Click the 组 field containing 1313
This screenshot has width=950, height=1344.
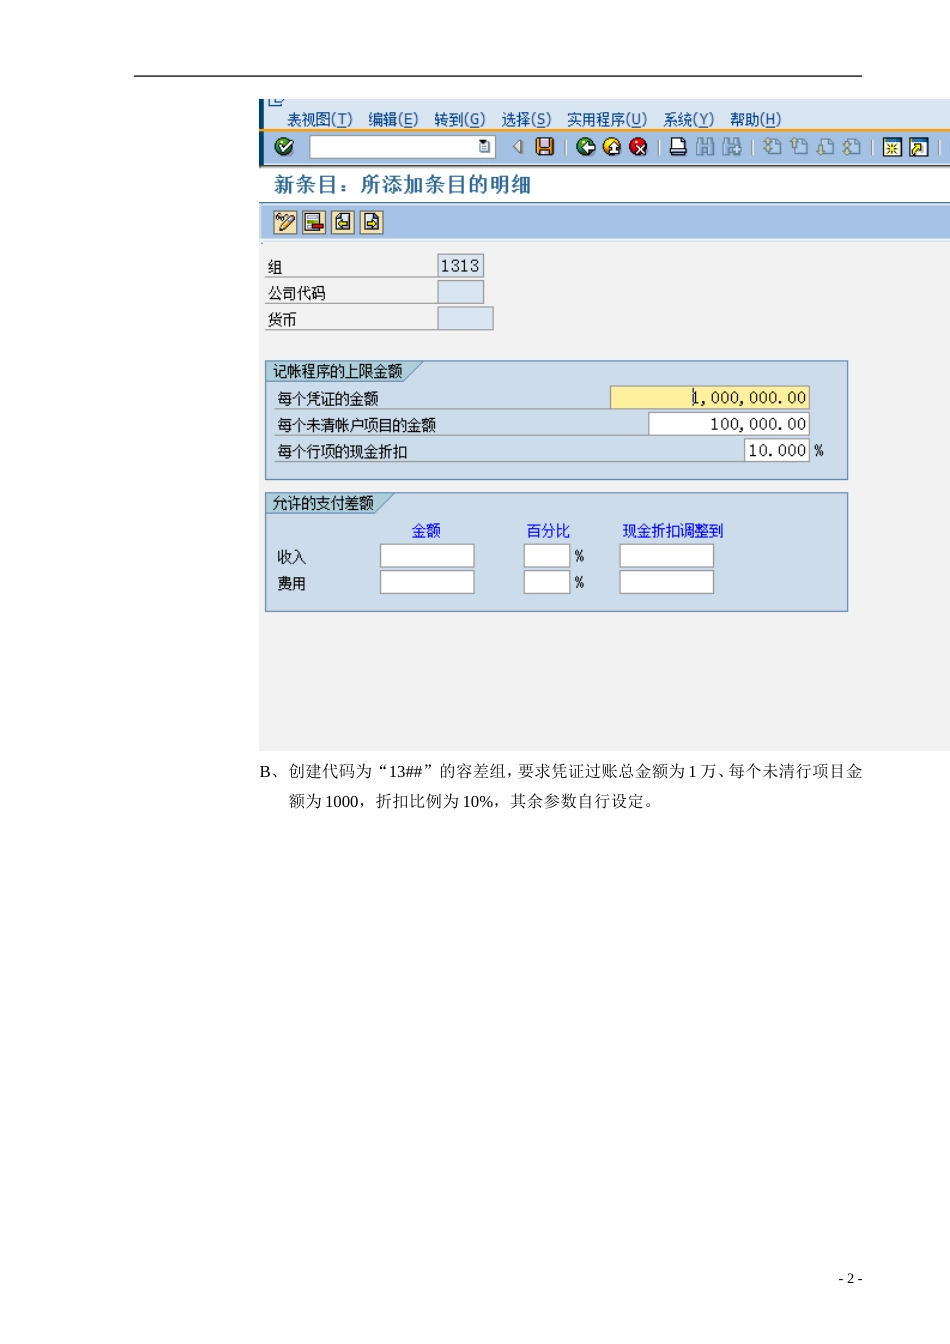tap(460, 265)
